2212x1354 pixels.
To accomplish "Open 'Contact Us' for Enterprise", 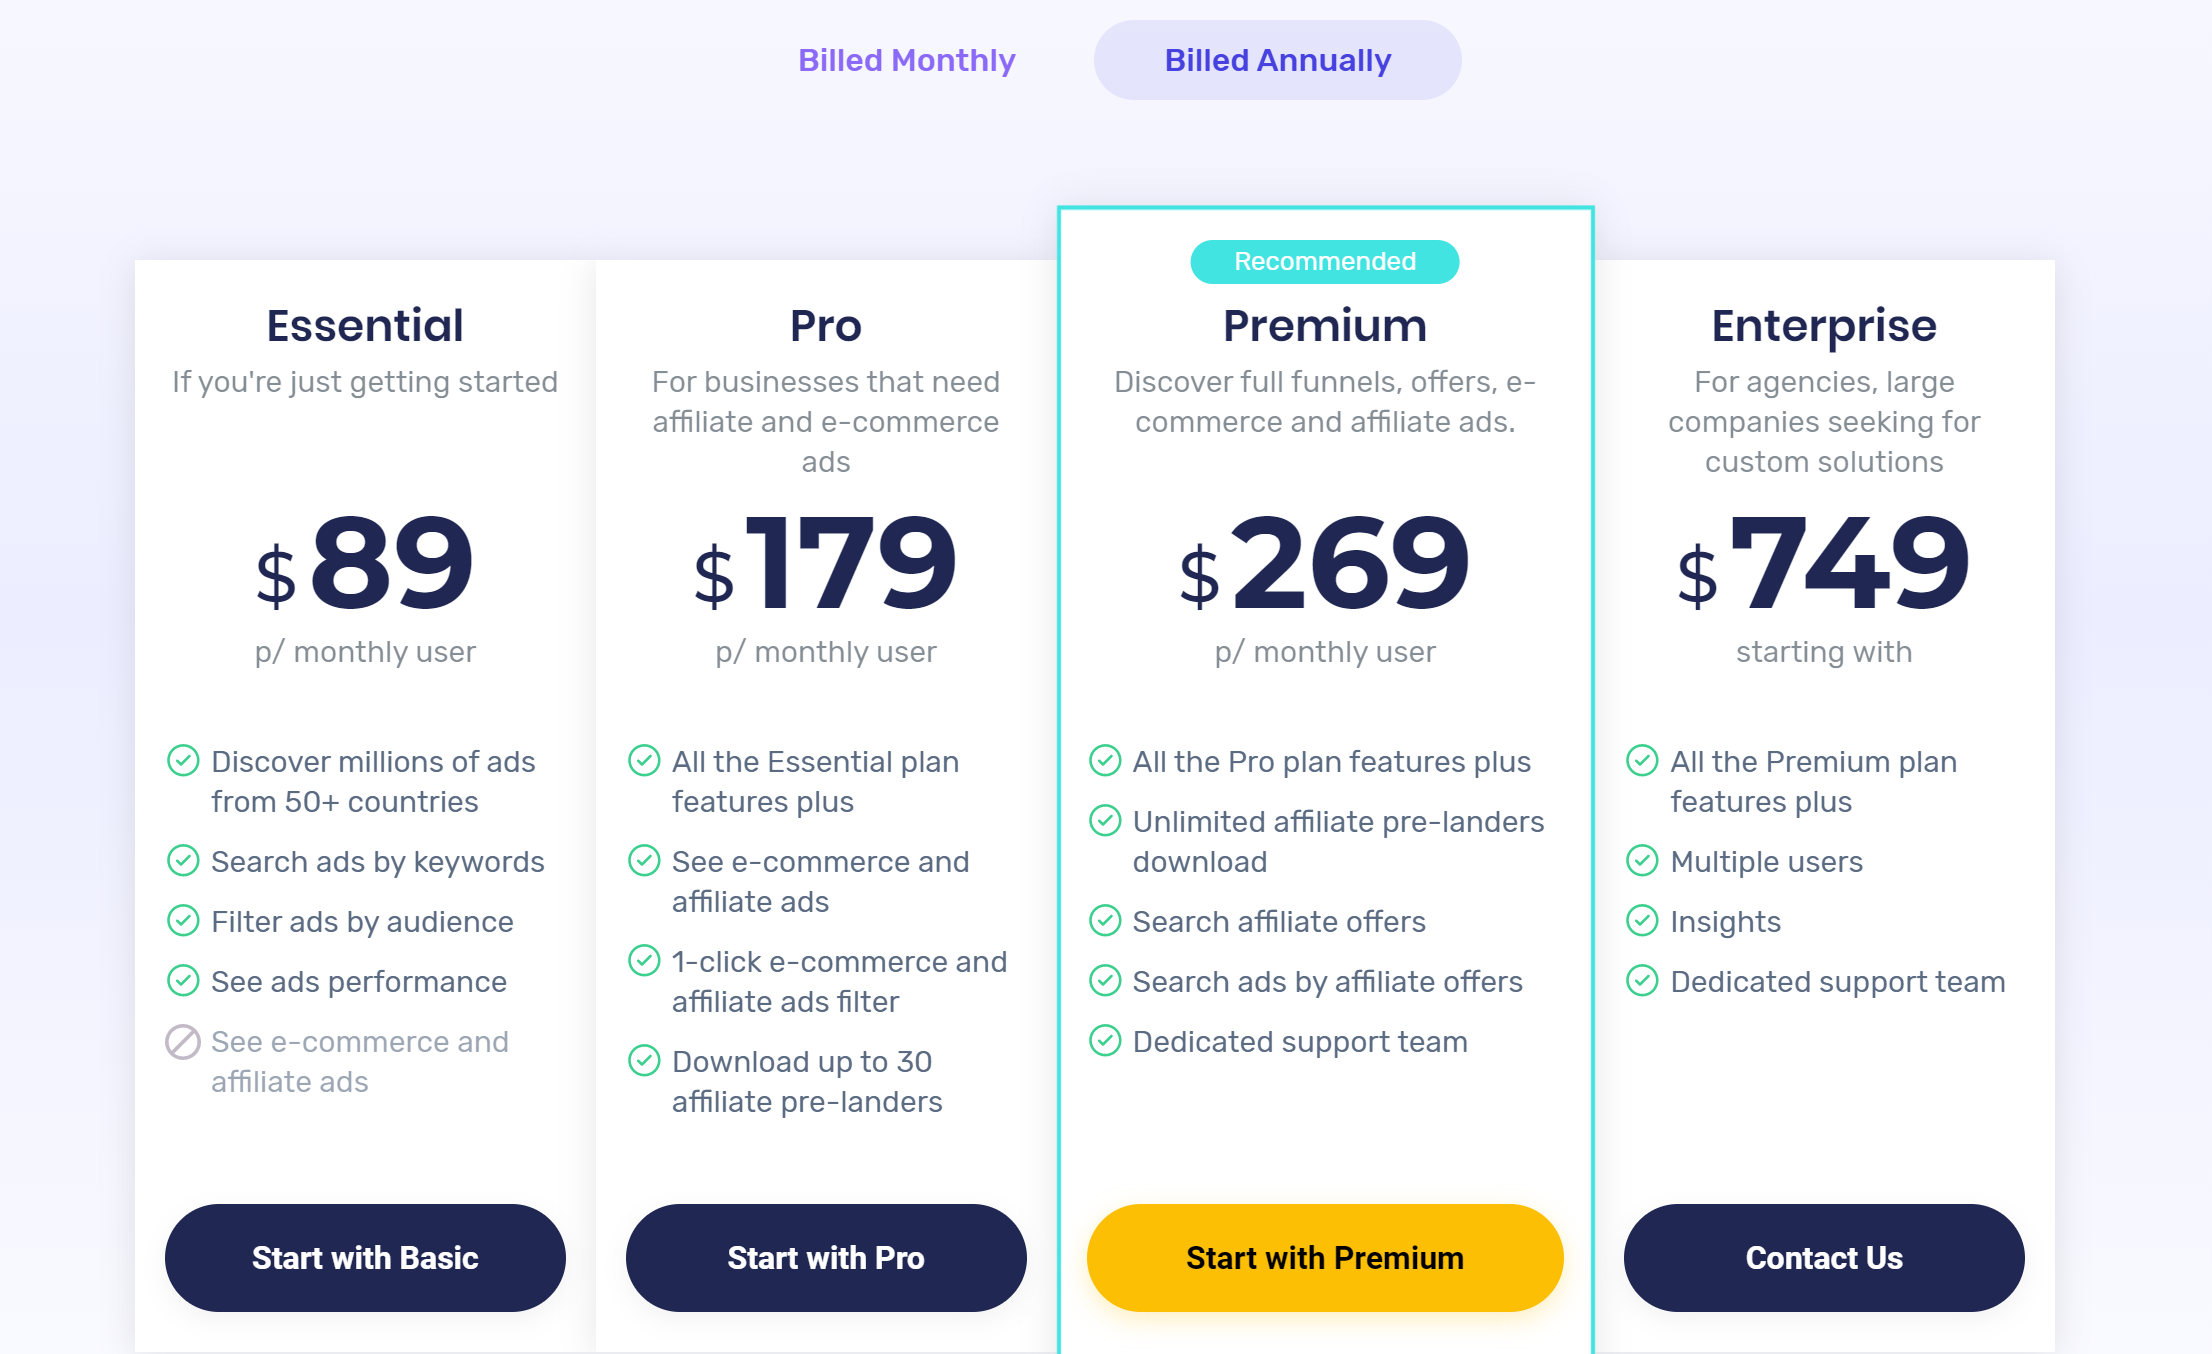I will [x=1823, y=1258].
